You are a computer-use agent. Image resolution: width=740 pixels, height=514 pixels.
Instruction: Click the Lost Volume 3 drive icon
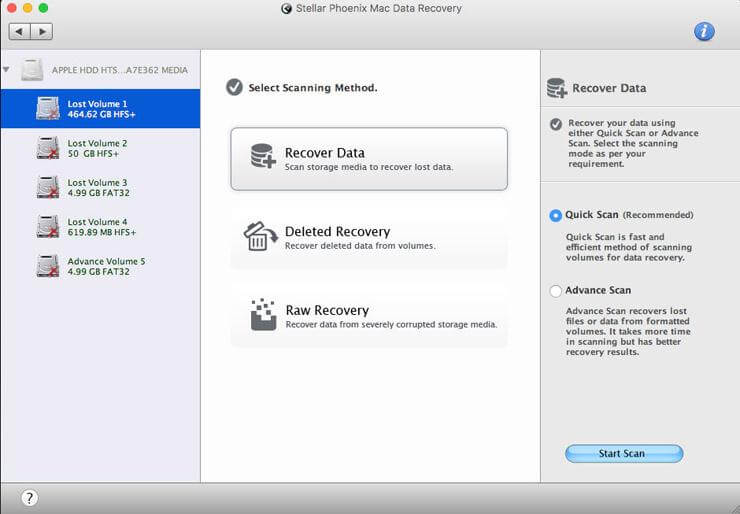pyautogui.click(x=48, y=187)
